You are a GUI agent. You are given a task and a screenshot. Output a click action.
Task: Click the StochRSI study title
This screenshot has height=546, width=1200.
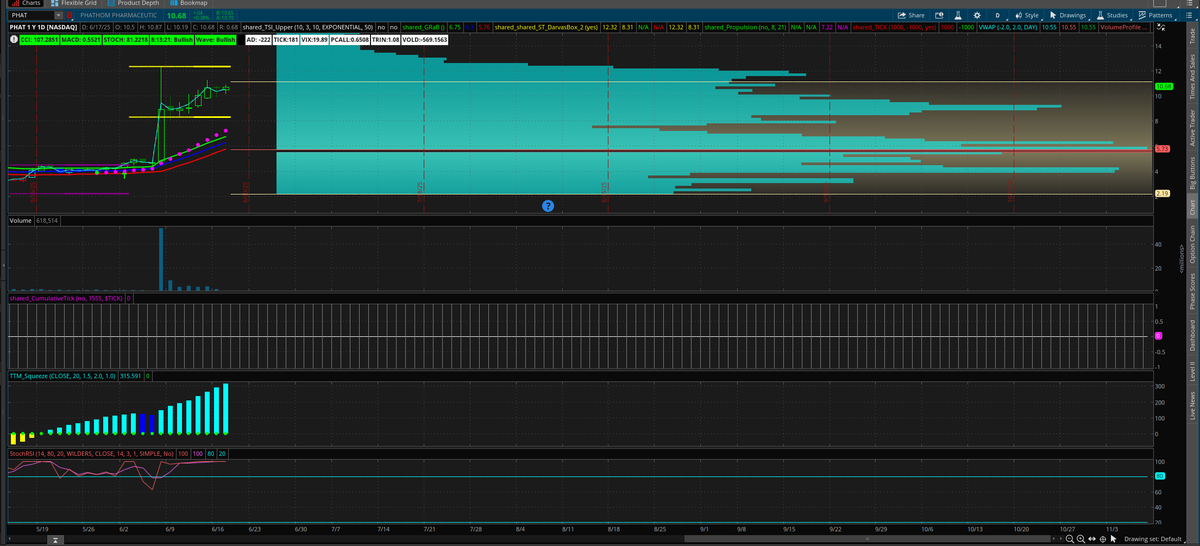[90, 453]
